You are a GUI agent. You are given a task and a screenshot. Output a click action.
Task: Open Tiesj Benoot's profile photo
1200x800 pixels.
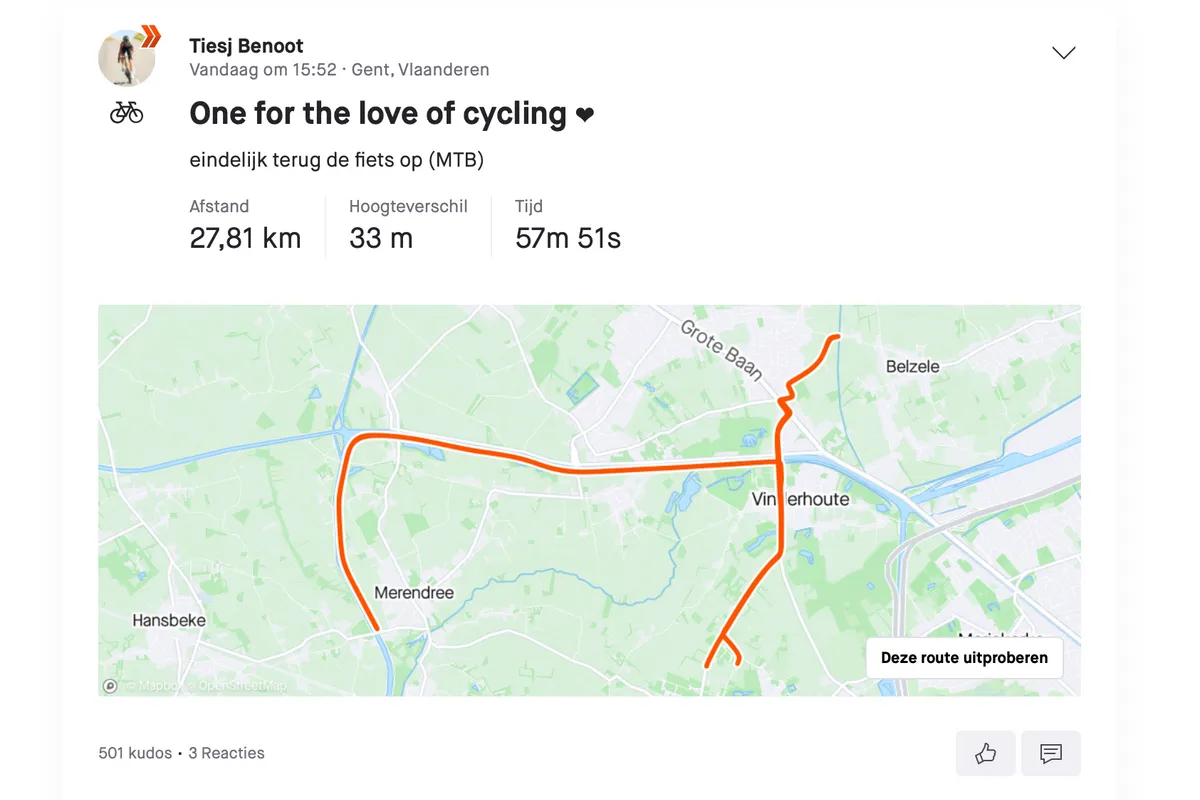click(126, 58)
